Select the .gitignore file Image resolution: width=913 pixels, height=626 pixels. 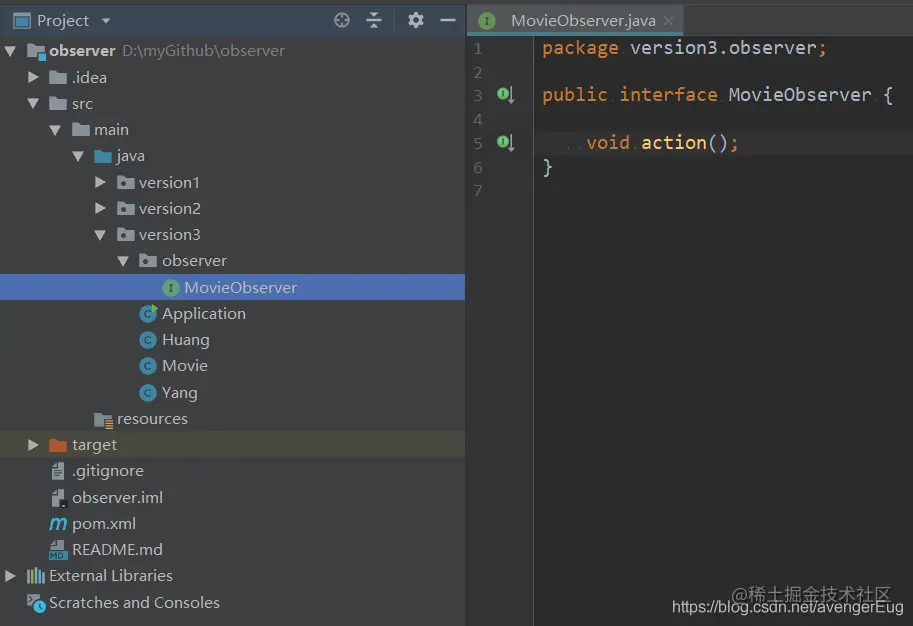[108, 471]
